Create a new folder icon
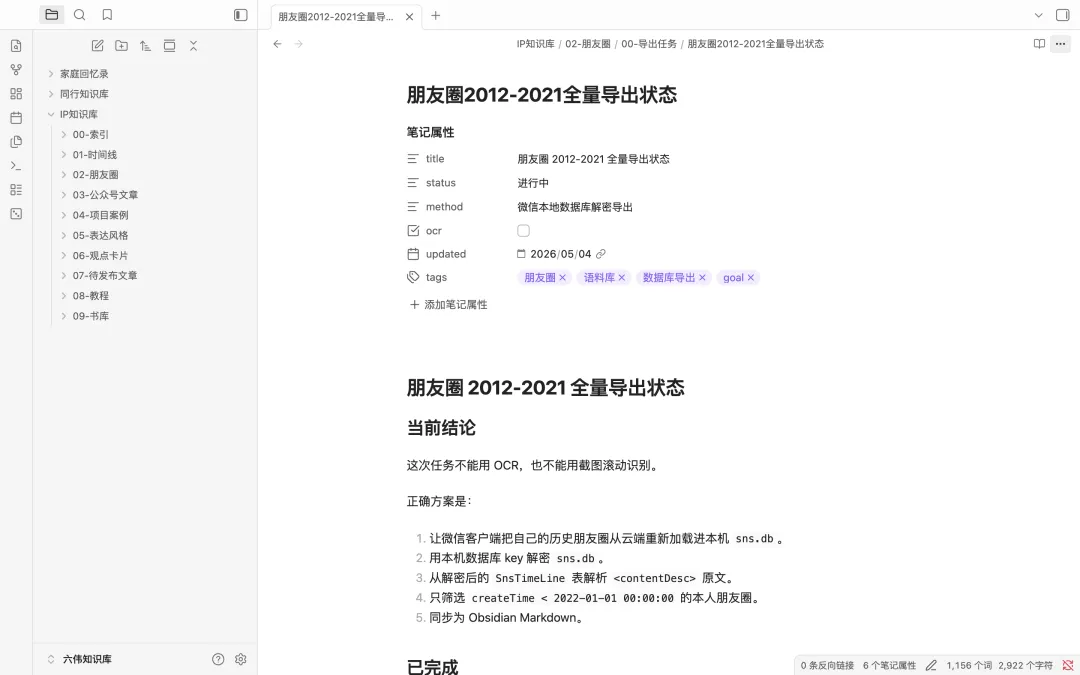This screenshot has width=1080, height=675. (121, 45)
